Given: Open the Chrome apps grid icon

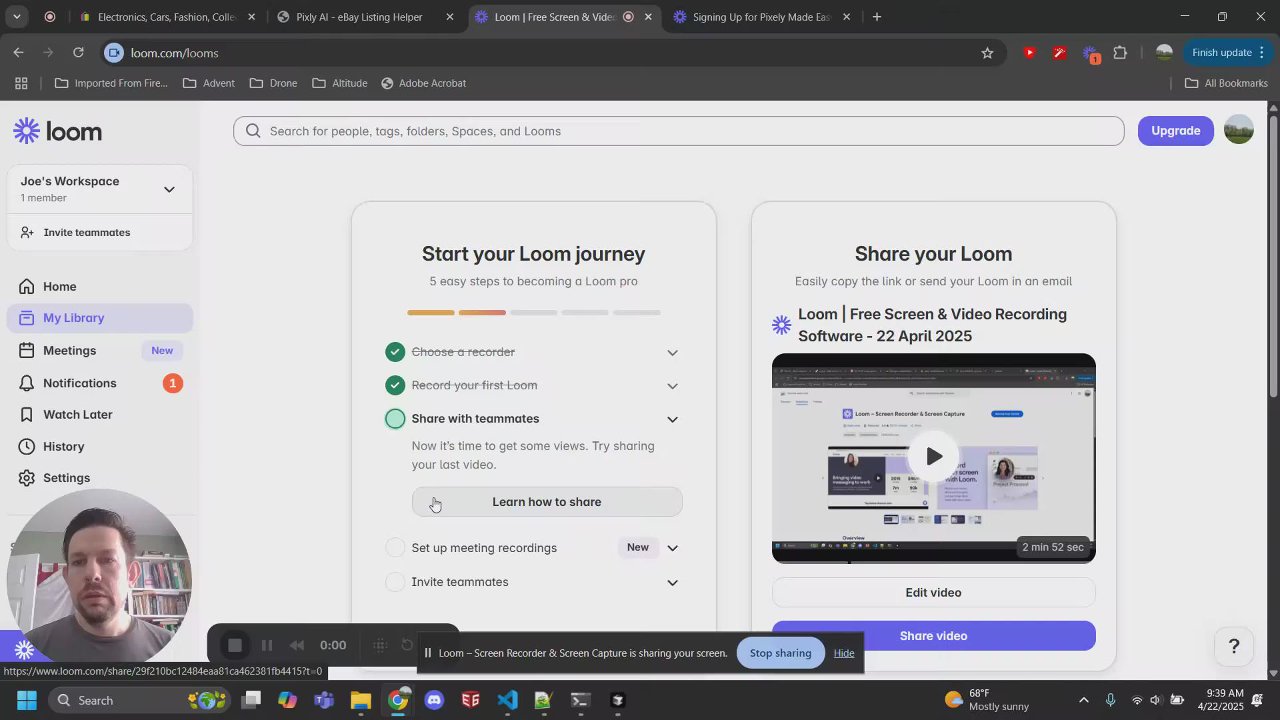Looking at the screenshot, I should [21, 83].
